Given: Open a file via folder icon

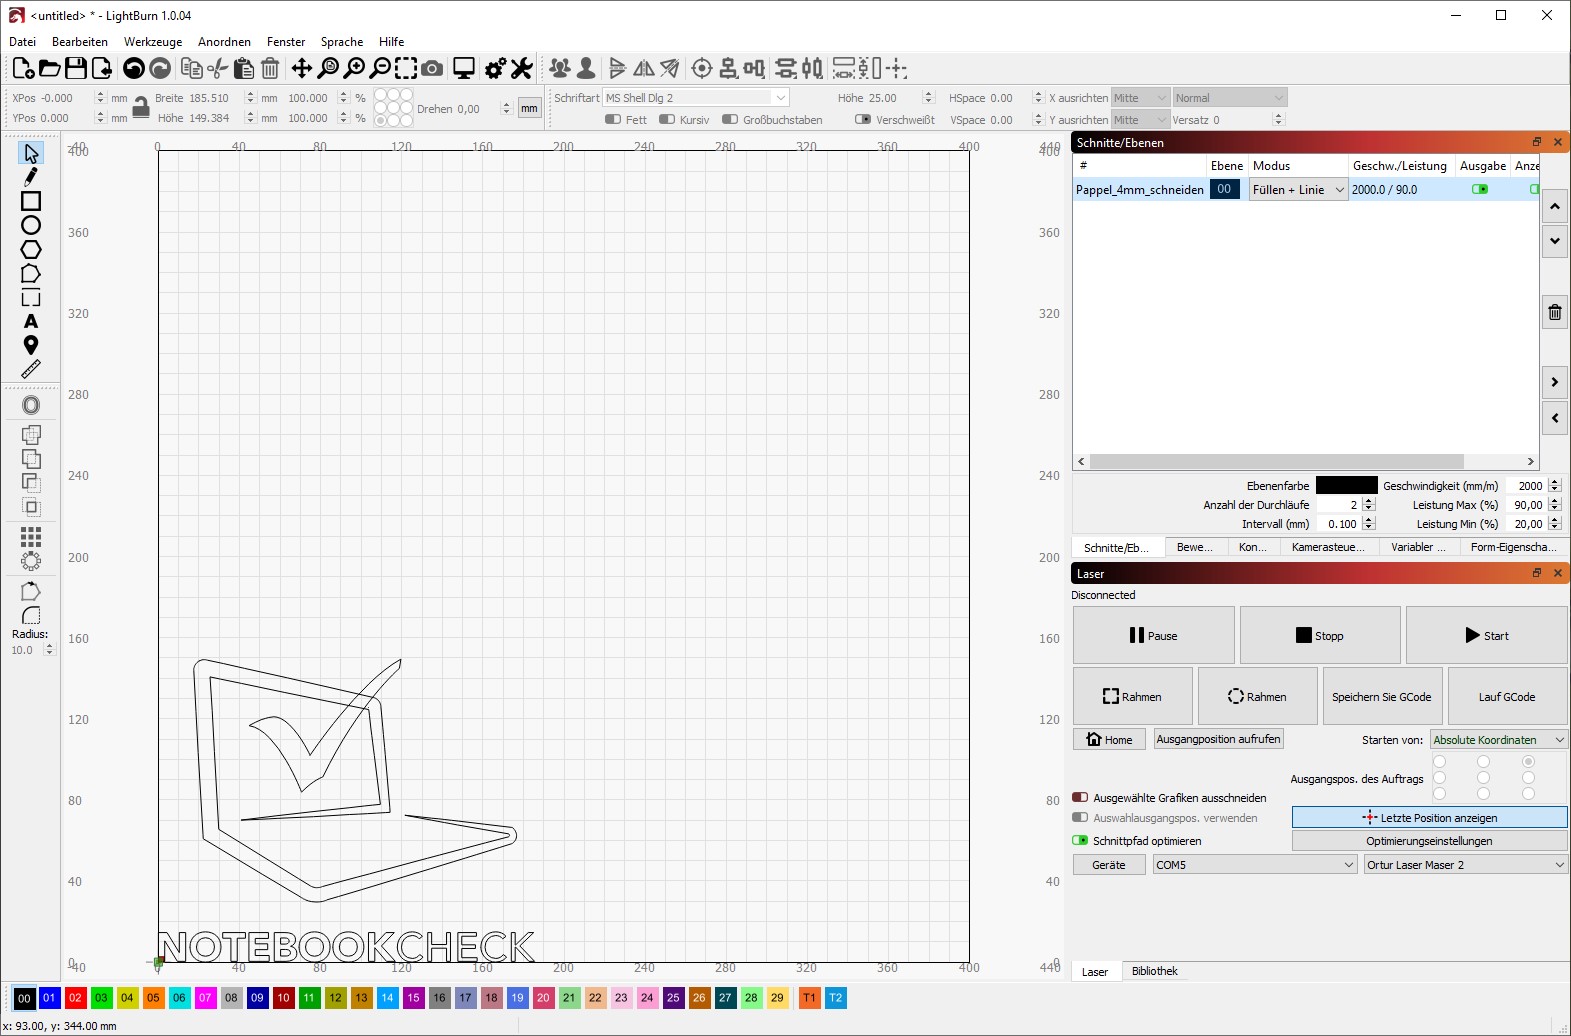Looking at the screenshot, I should pyautogui.click(x=49, y=68).
